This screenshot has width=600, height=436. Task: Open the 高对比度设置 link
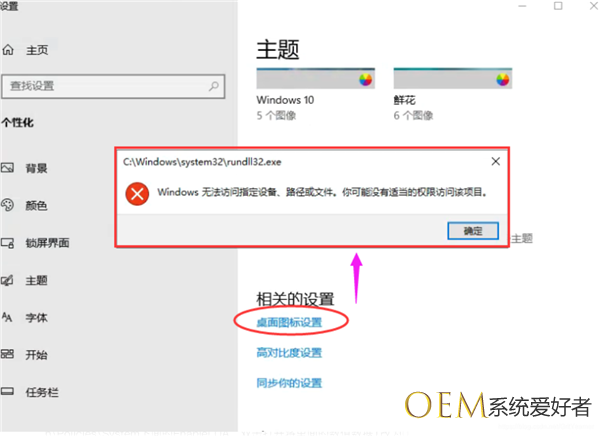tap(289, 353)
